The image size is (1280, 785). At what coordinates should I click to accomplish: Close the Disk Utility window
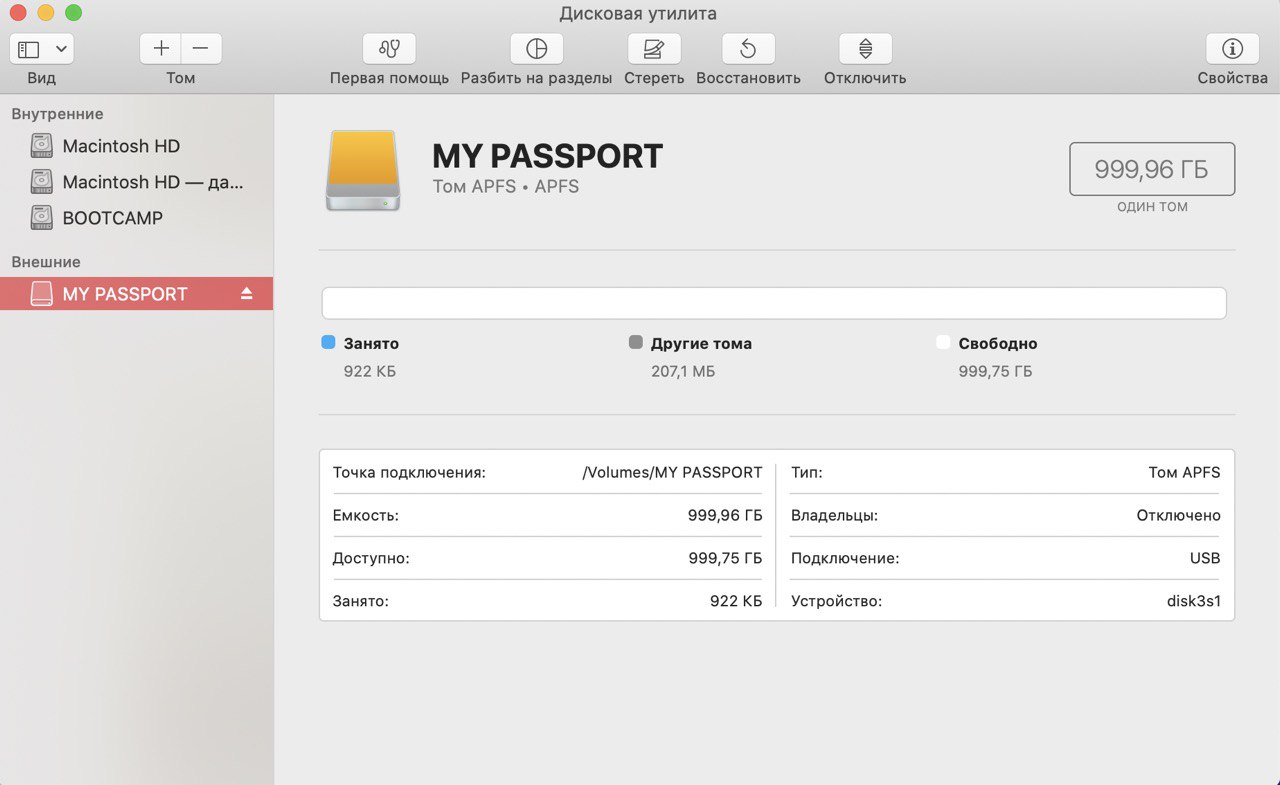[18, 13]
